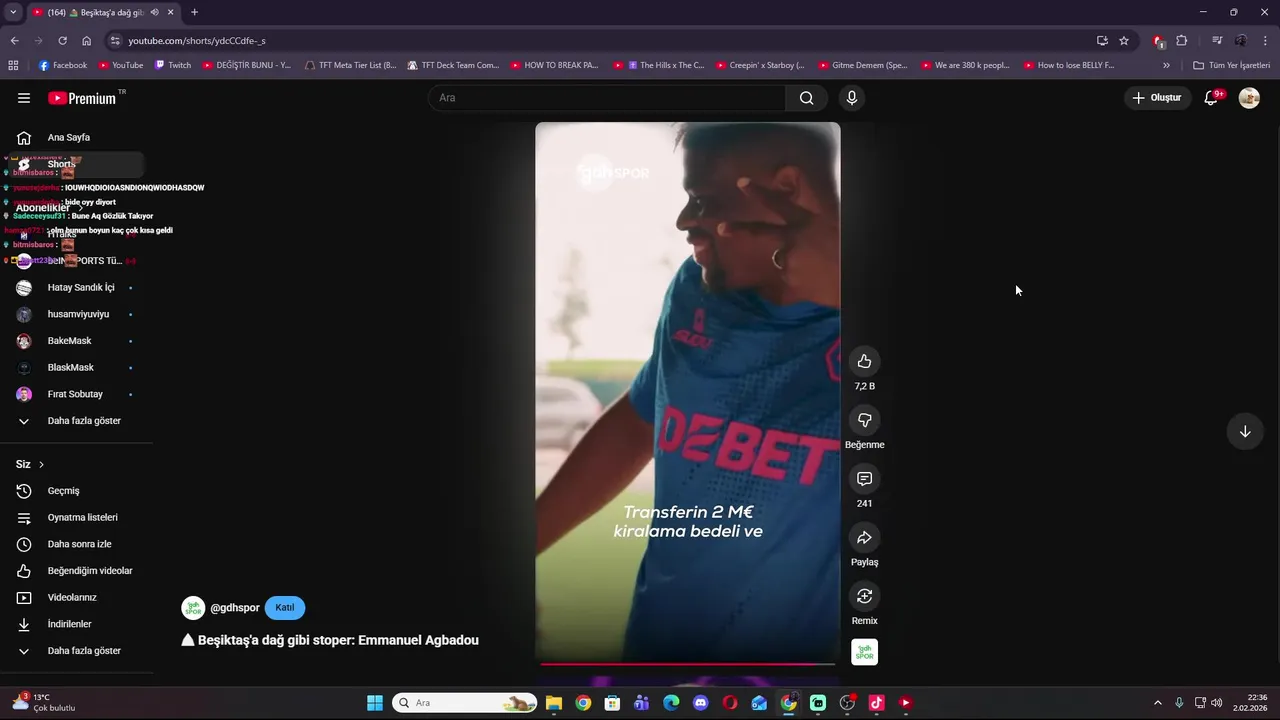Open Oynatma listeleri
The image size is (1280, 720).
pyautogui.click(x=76, y=518)
